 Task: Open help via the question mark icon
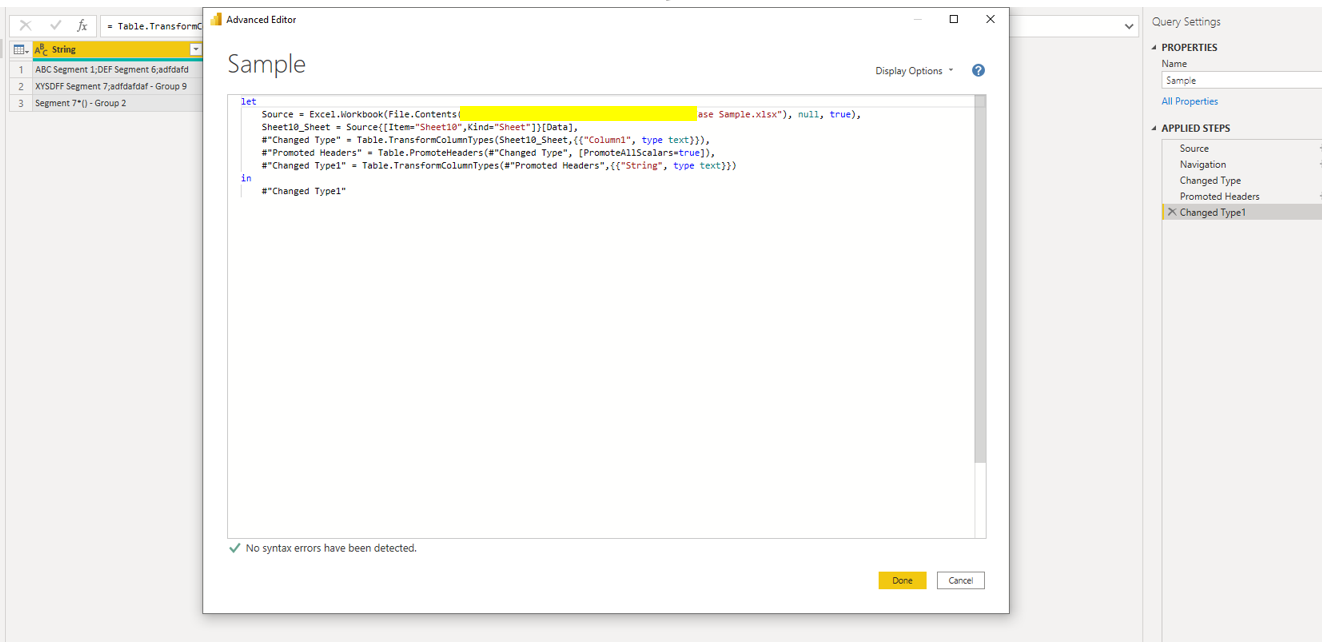click(x=978, y=71)
